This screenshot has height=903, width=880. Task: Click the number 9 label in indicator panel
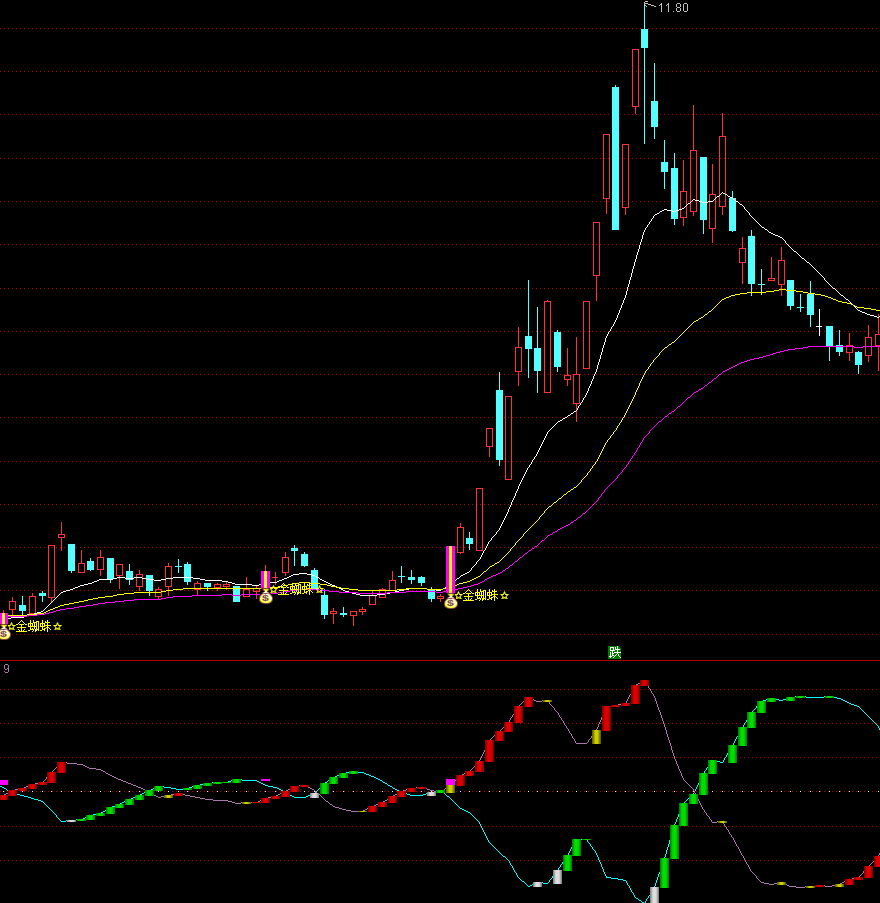click(x=6, y=669)
